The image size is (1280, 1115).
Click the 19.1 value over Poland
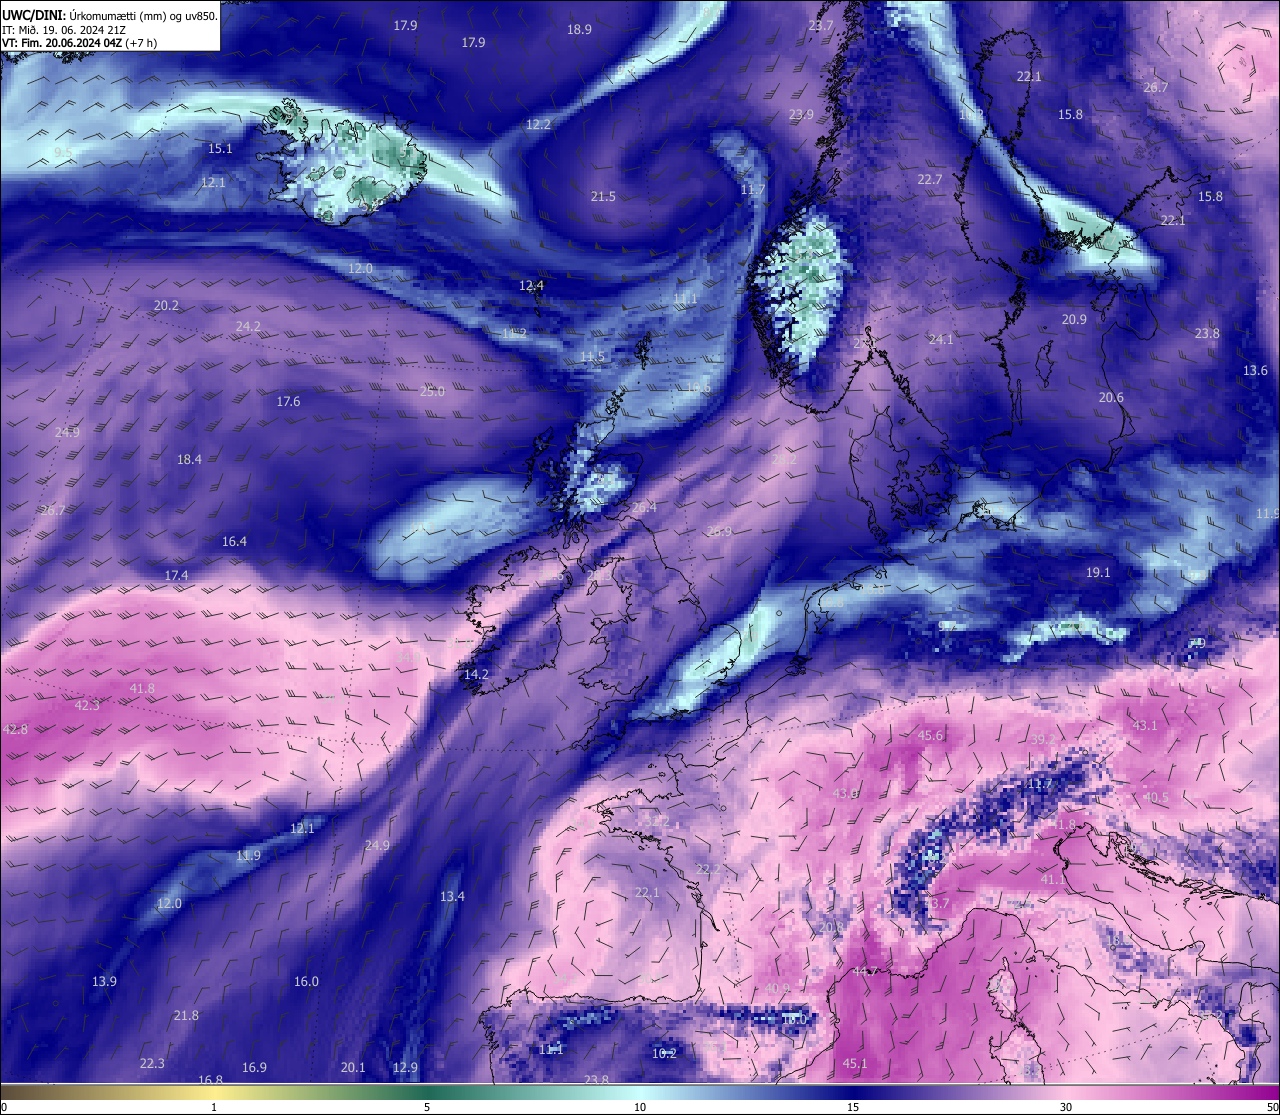pyautogui.click(x=1098, y=573)
